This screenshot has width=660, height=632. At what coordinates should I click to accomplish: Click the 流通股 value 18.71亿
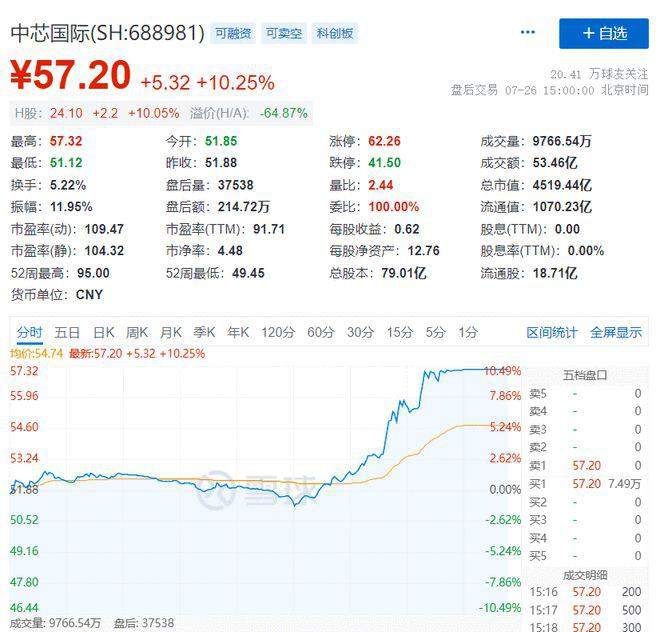[555, 273]
